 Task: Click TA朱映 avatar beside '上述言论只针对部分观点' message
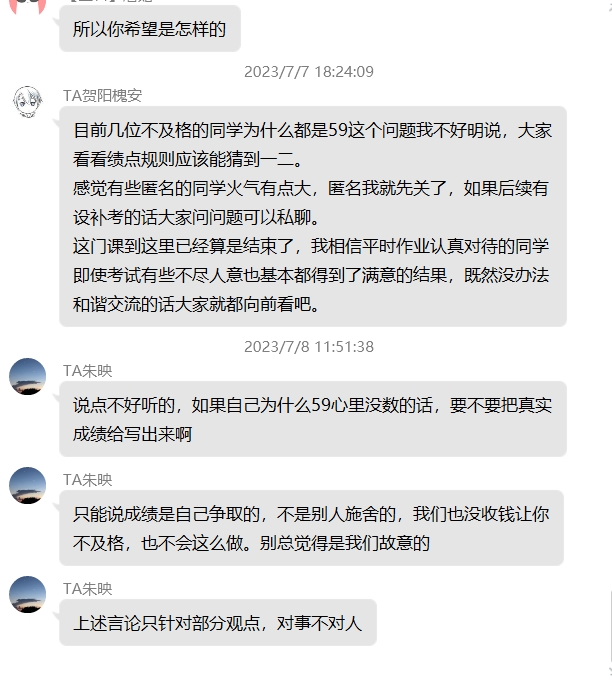[28, 594]
